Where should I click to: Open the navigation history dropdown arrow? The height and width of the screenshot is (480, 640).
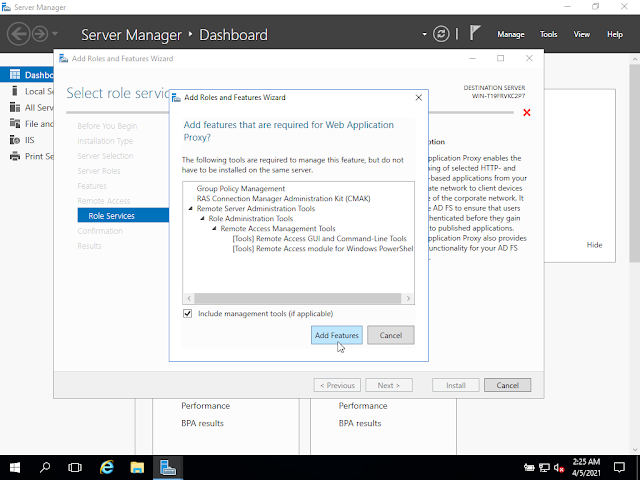coord(55,34)
